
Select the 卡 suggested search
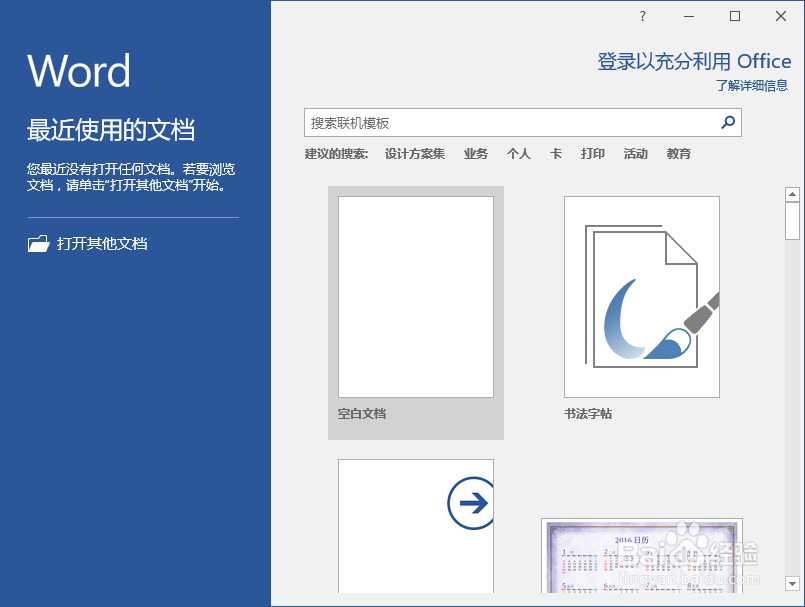(x=556, y=154)
